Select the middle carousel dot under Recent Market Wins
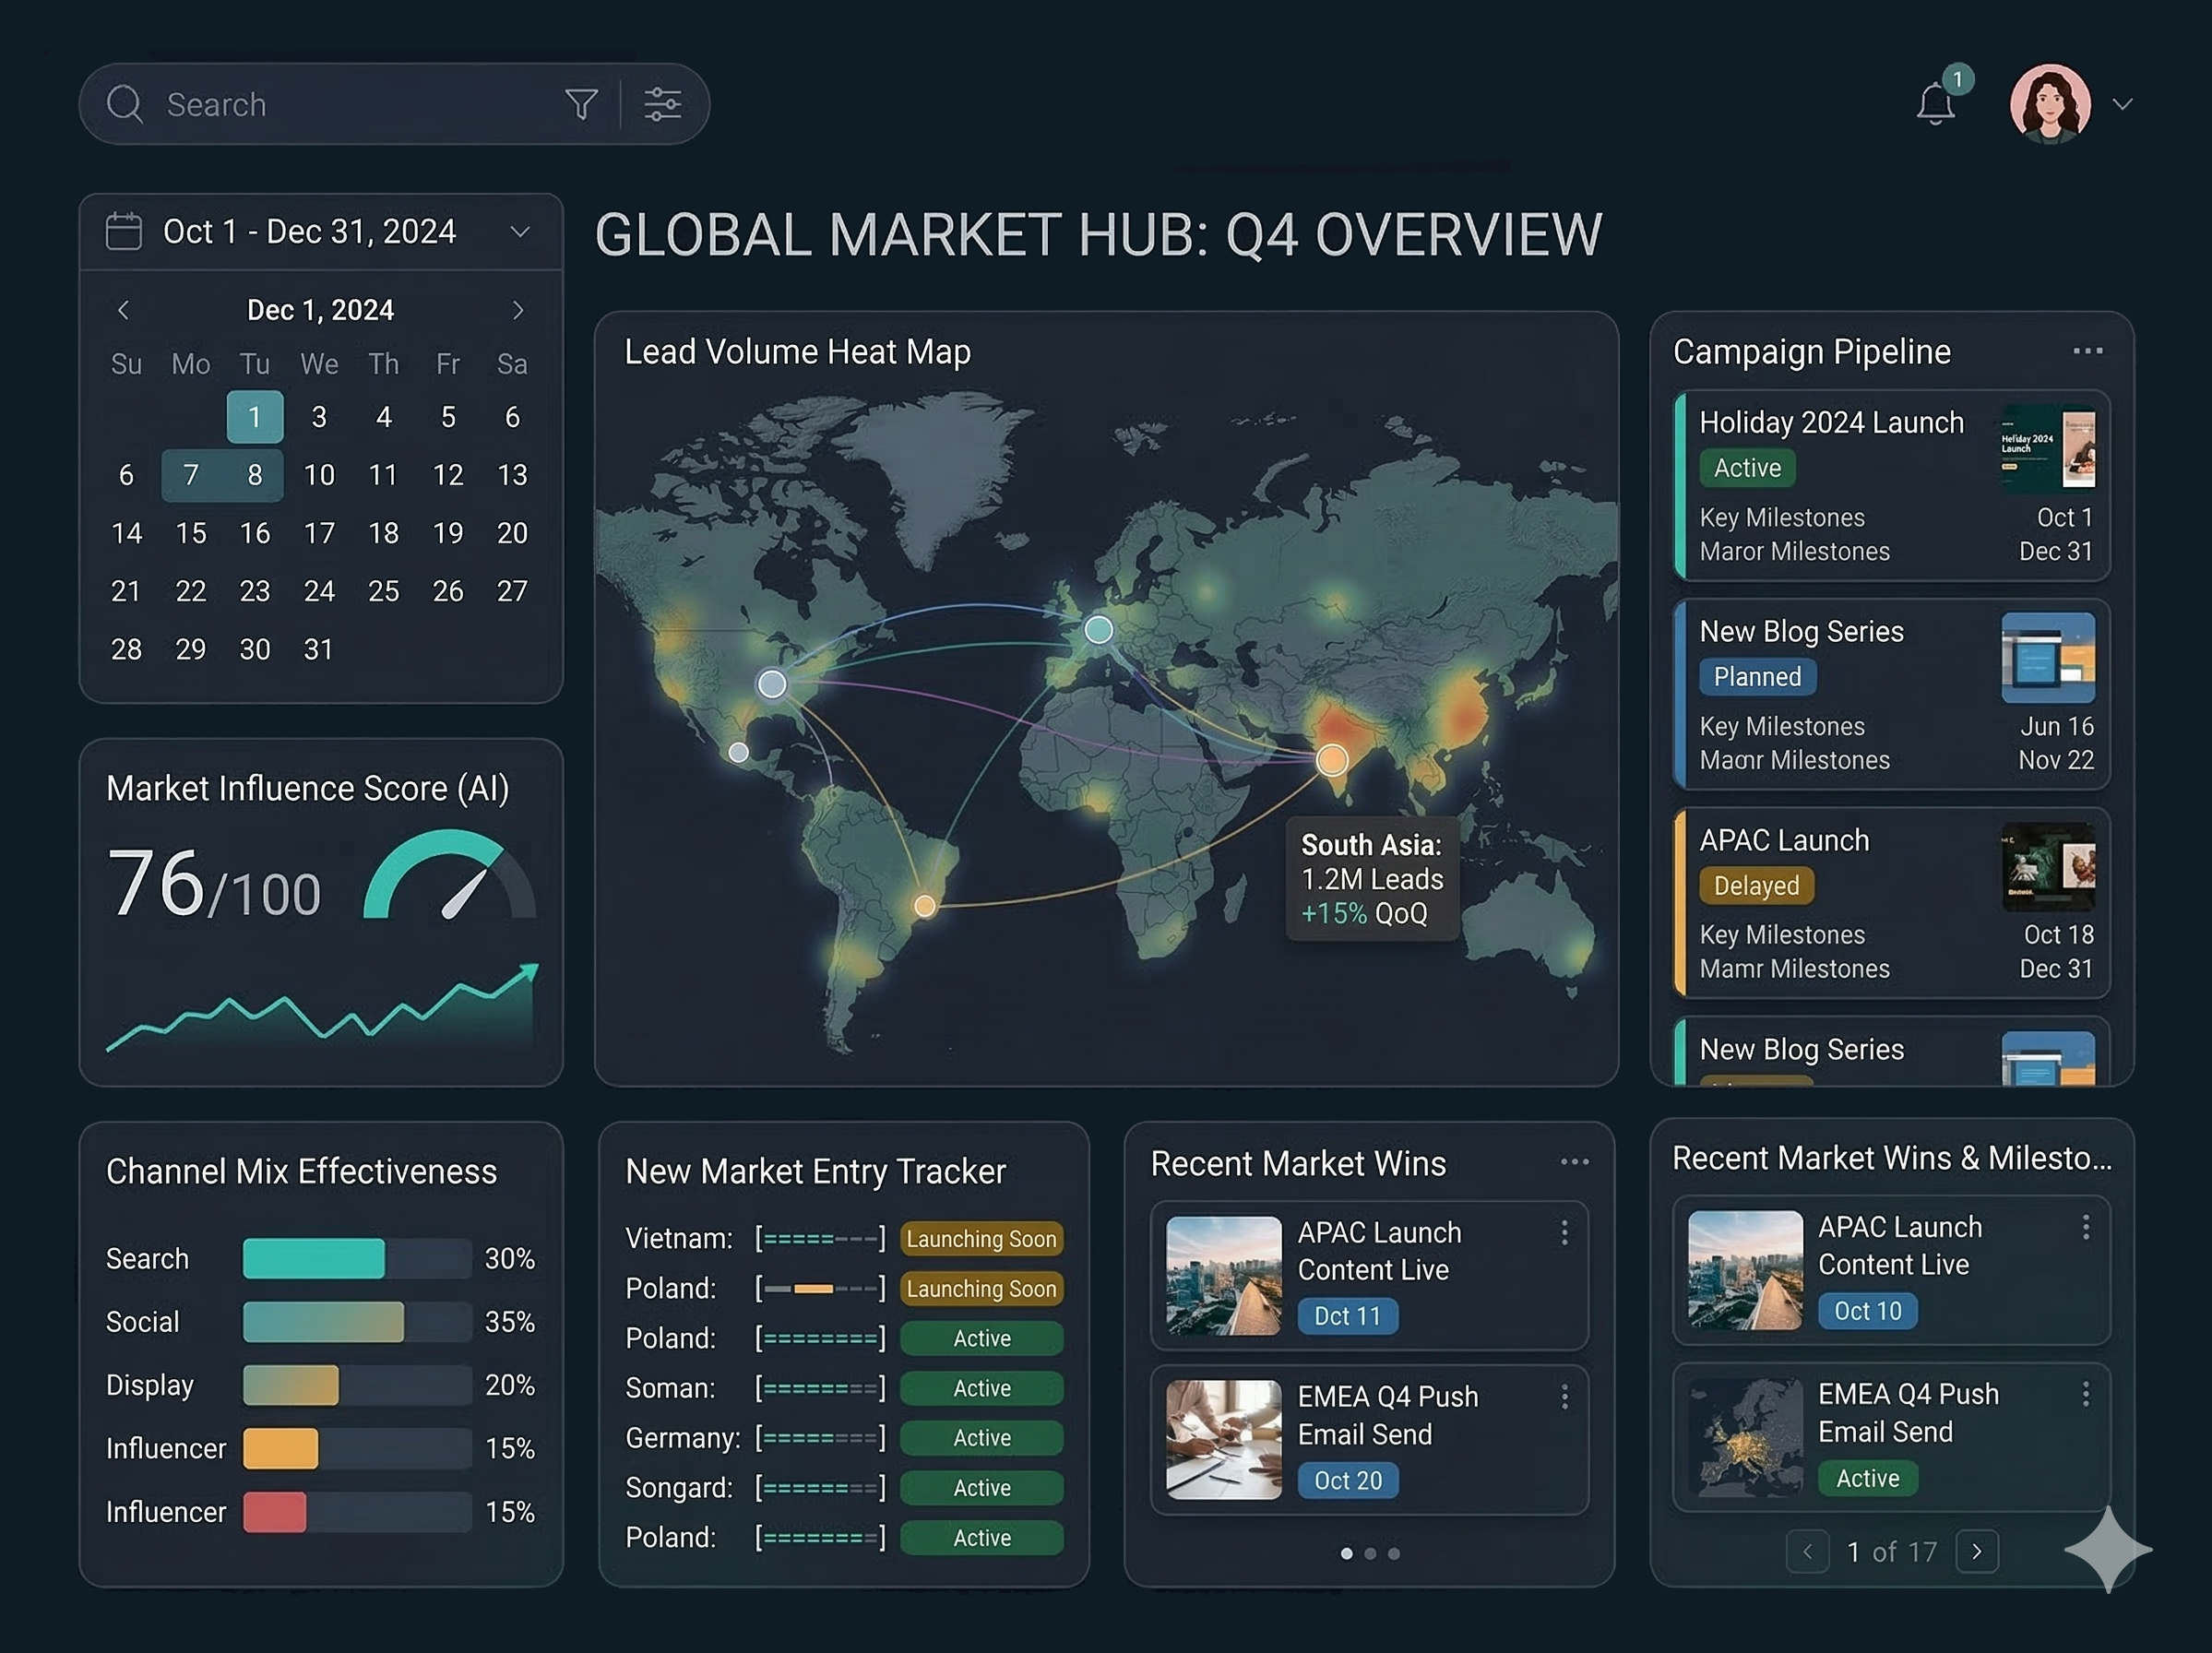Image resolution: width=2212 pixels, height=1653 pixels. [x=1370, y=1553]
